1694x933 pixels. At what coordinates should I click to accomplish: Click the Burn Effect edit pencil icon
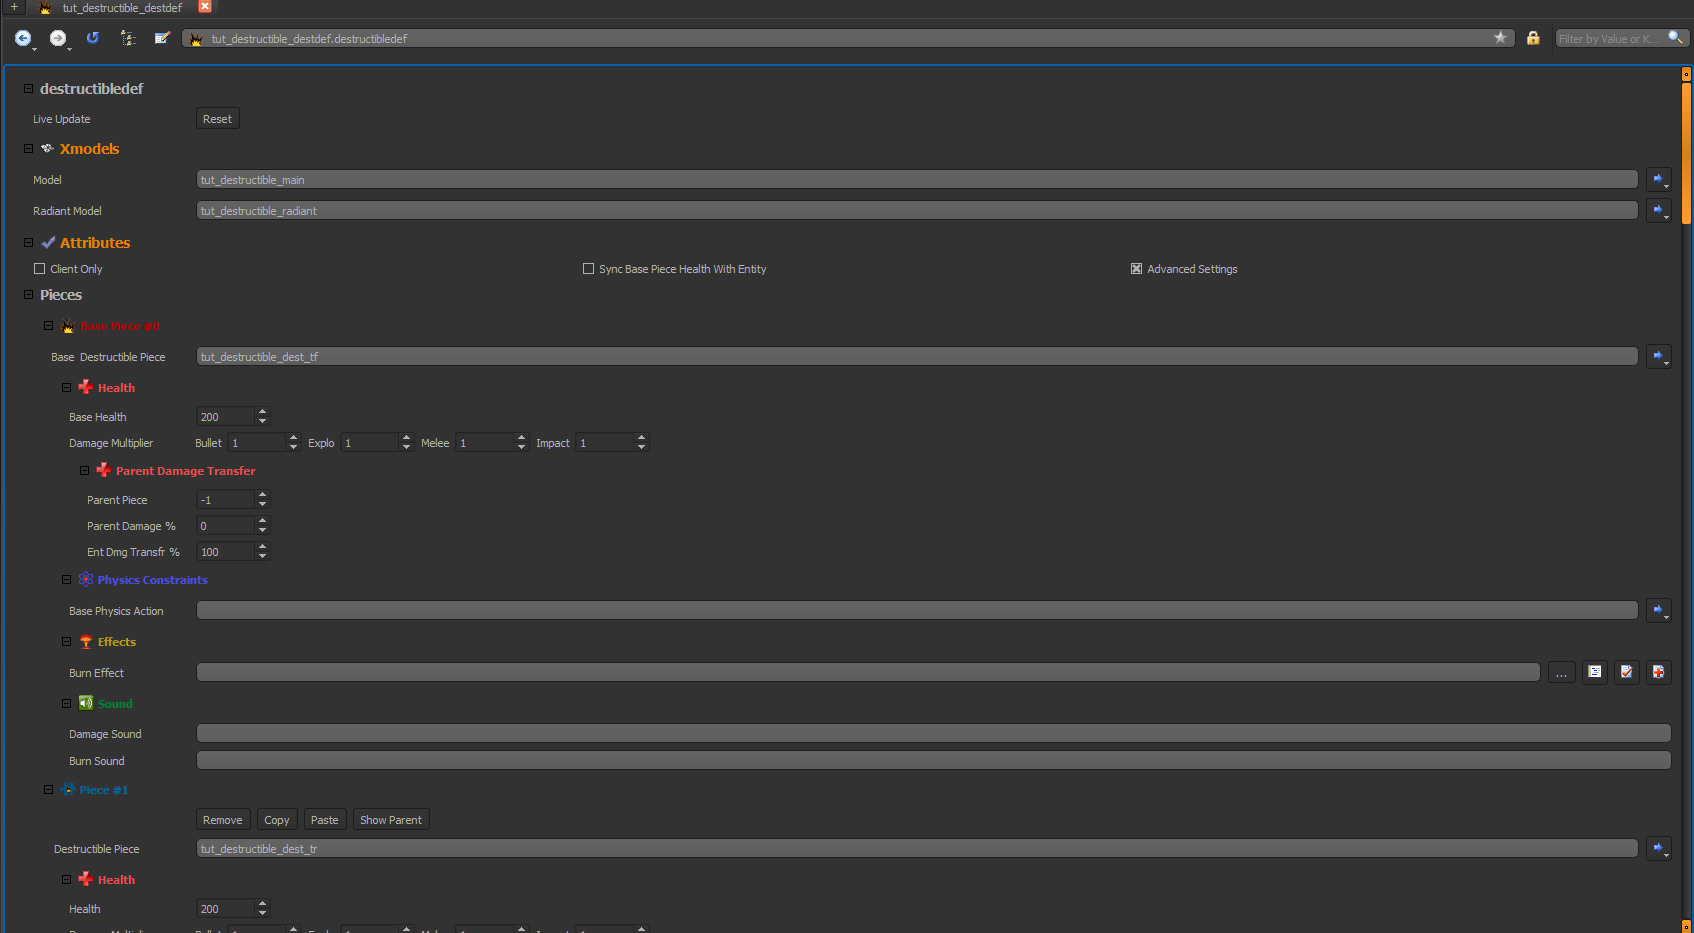1627,673
